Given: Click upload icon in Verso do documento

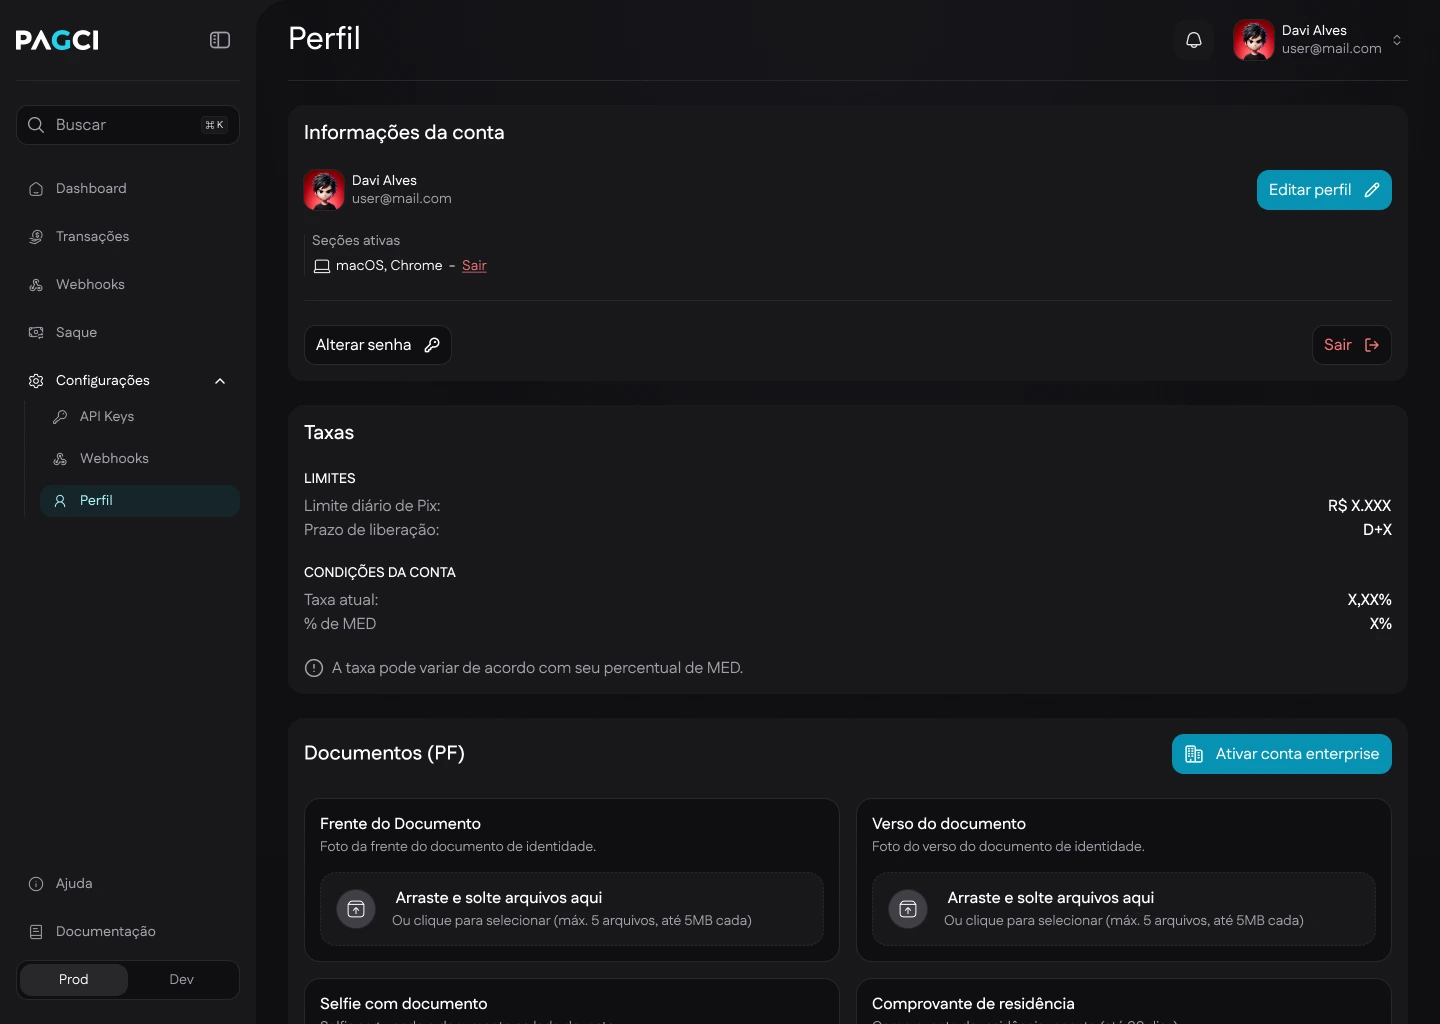Looking at the screenshot, I should [908, 909].
